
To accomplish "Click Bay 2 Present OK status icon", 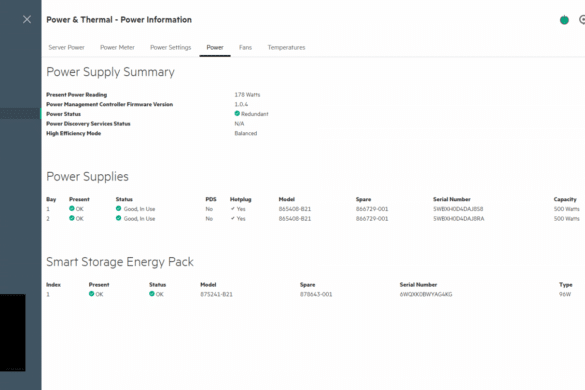I will click(72, 218).
